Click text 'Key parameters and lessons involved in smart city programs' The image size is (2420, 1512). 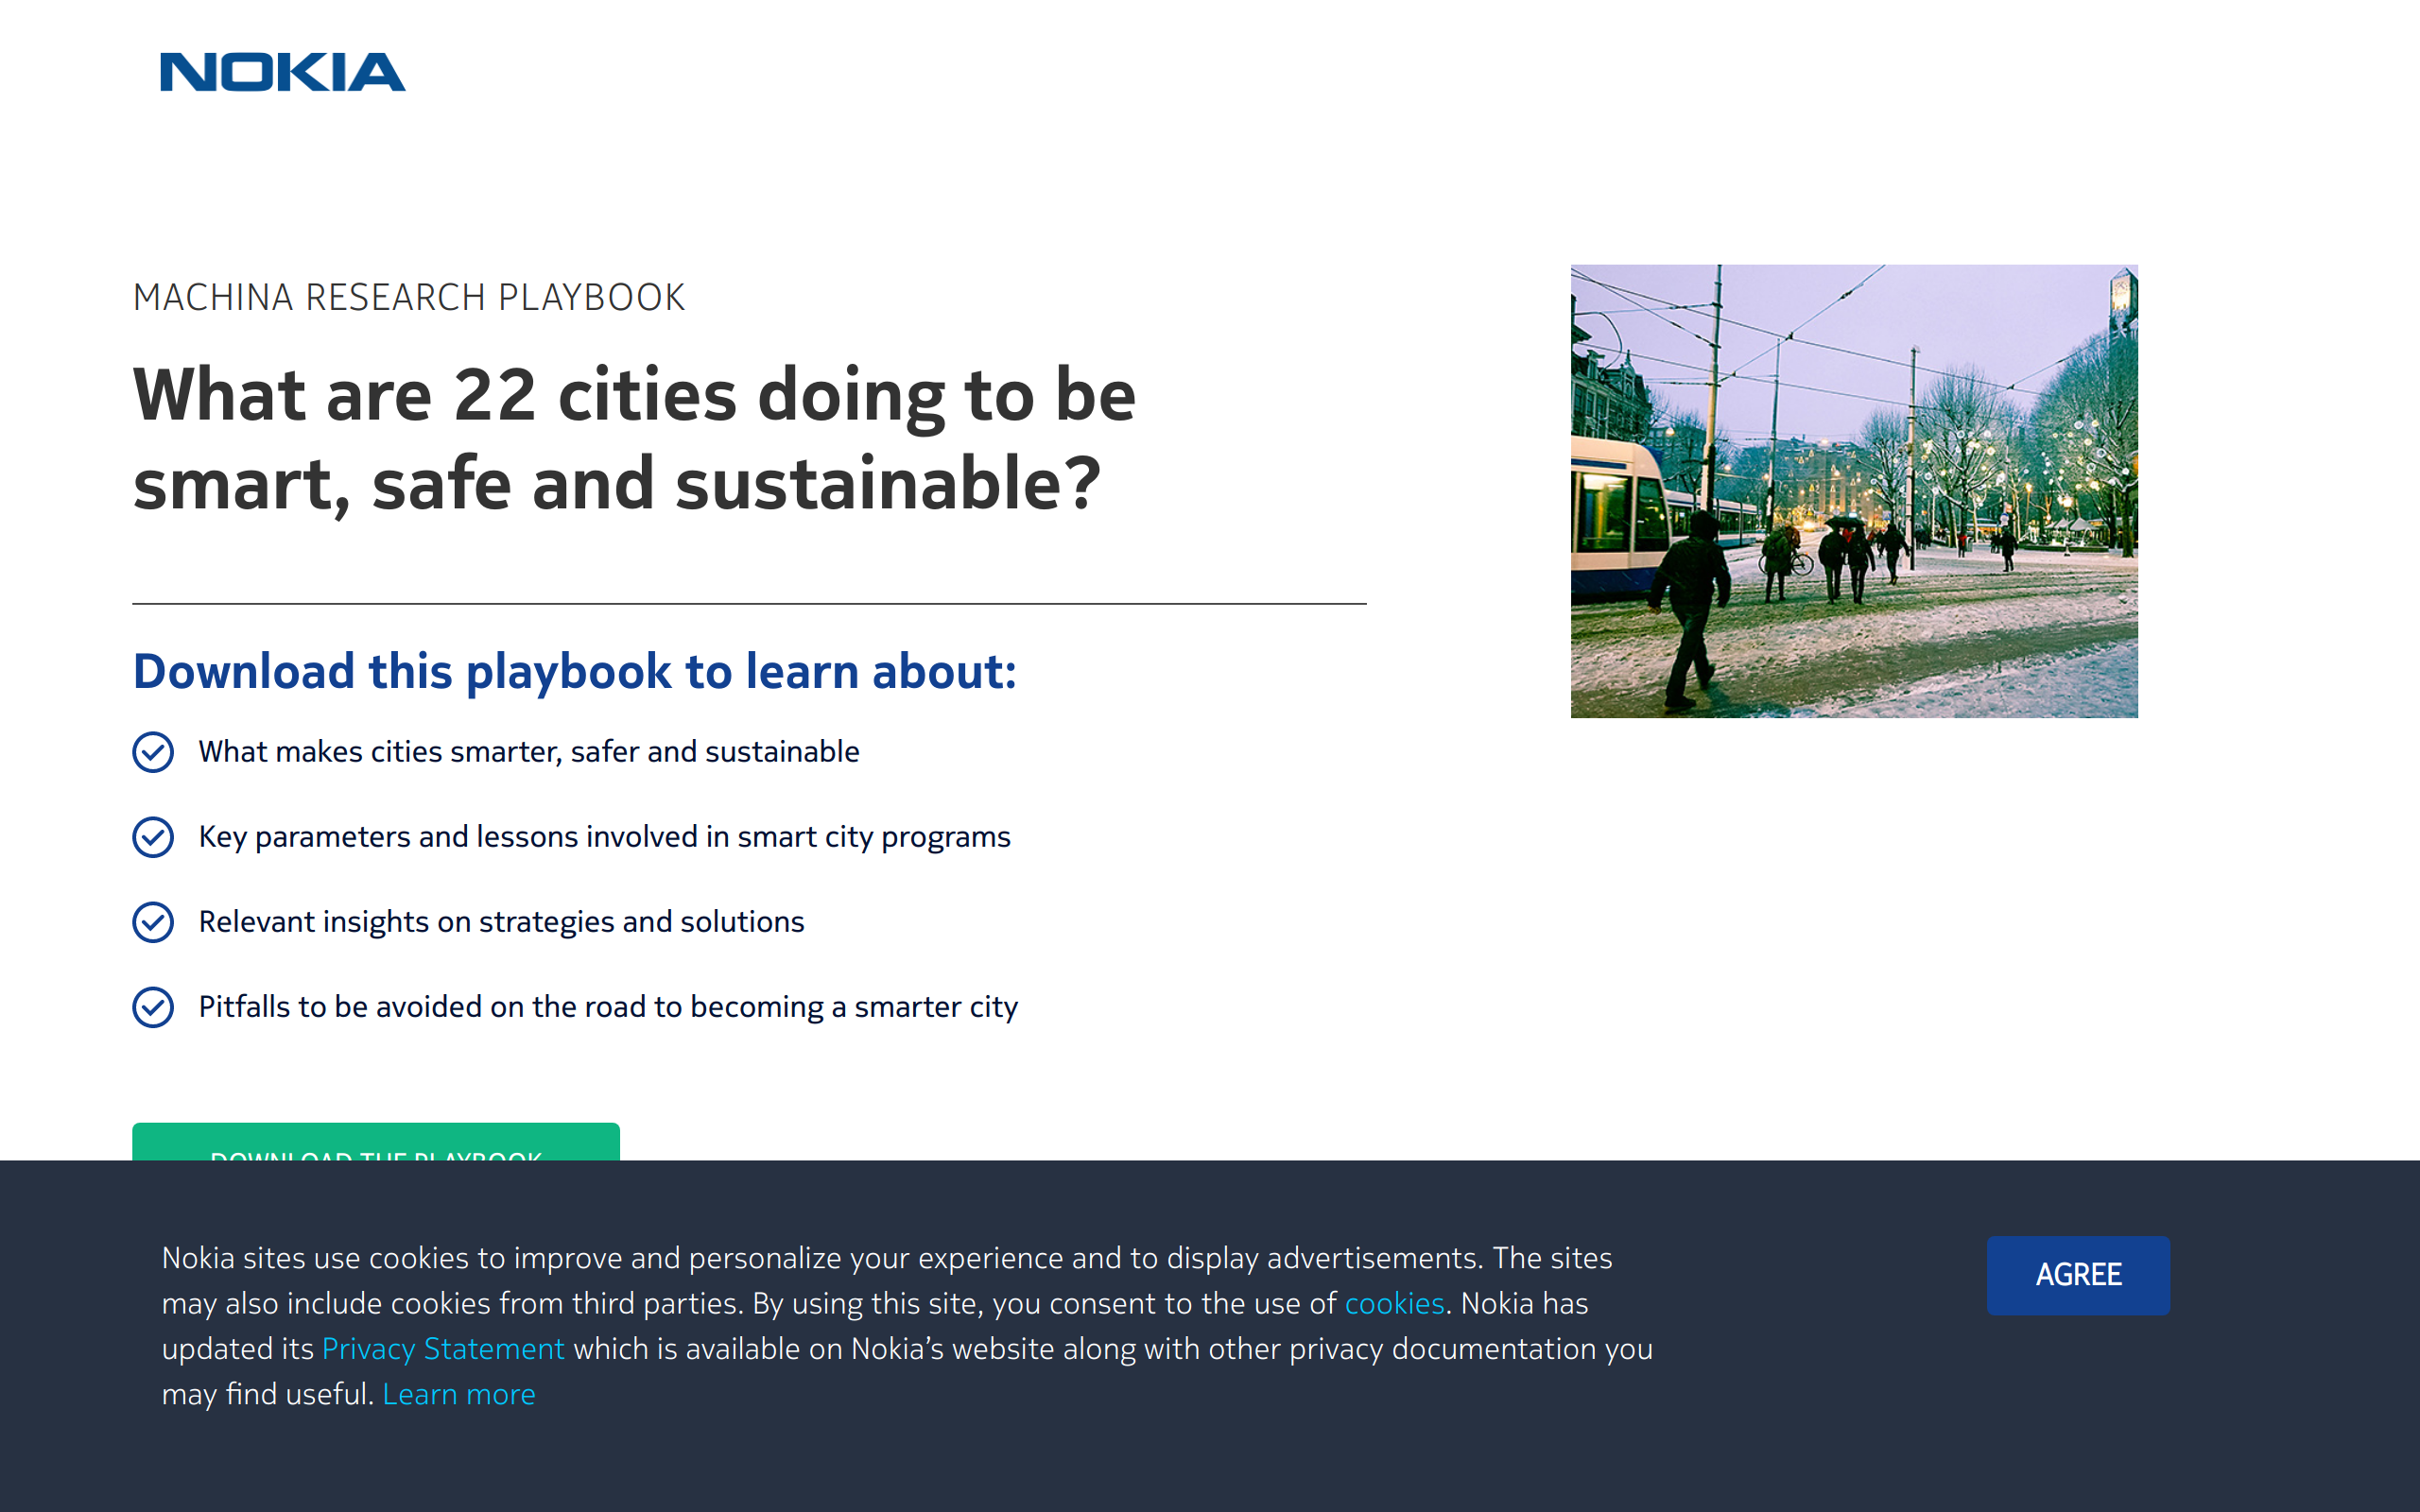(x=605, y=837)
